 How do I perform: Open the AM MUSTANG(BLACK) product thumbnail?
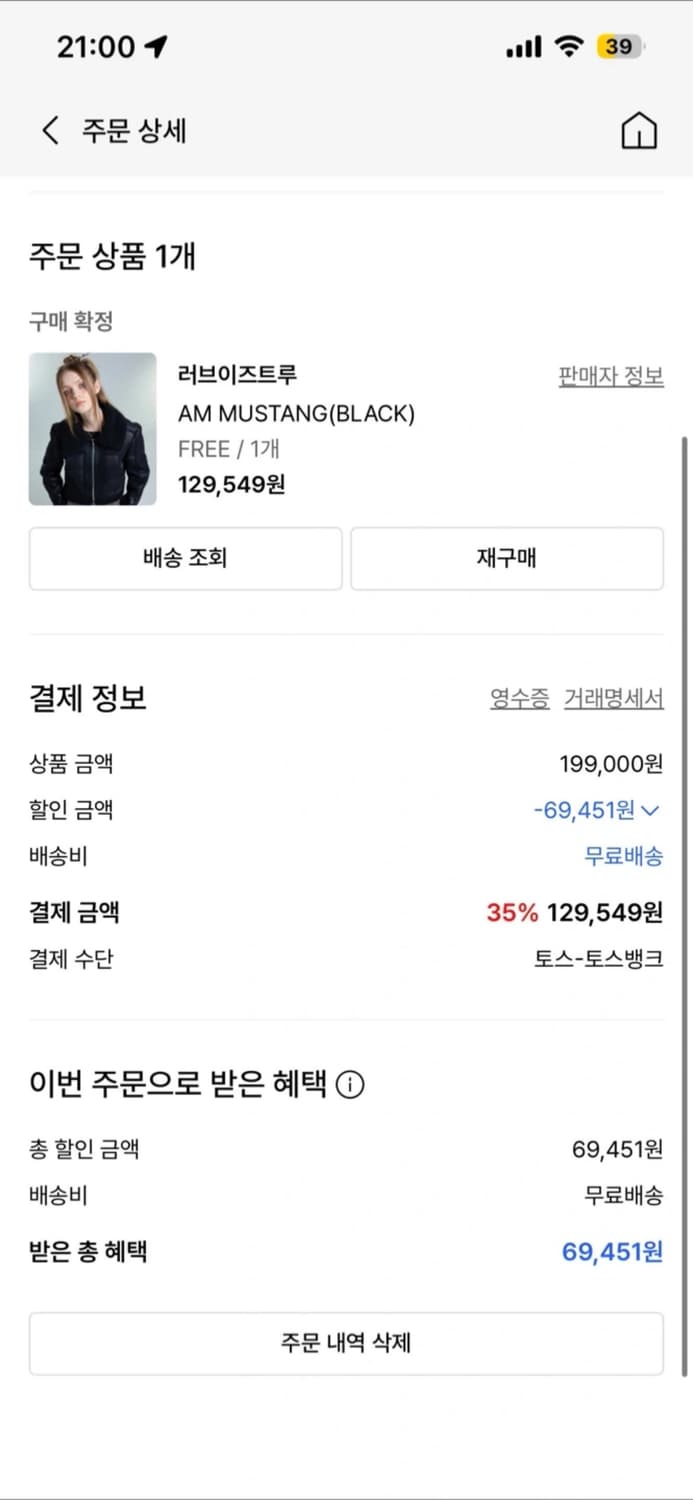pos(93,429)
